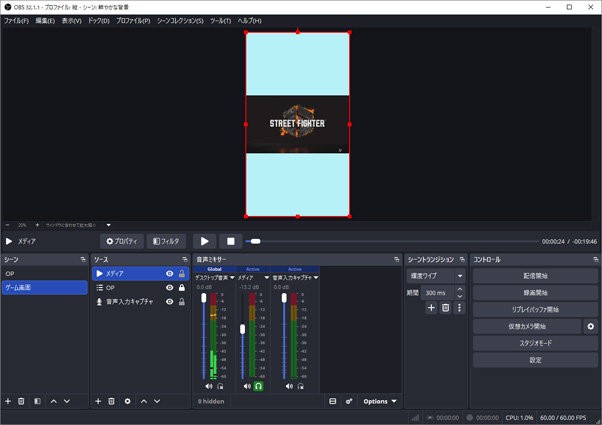Screen dimensions: 602x425
Task: Open the scene filters icon in the scenes panel
Action: (37, 401)
